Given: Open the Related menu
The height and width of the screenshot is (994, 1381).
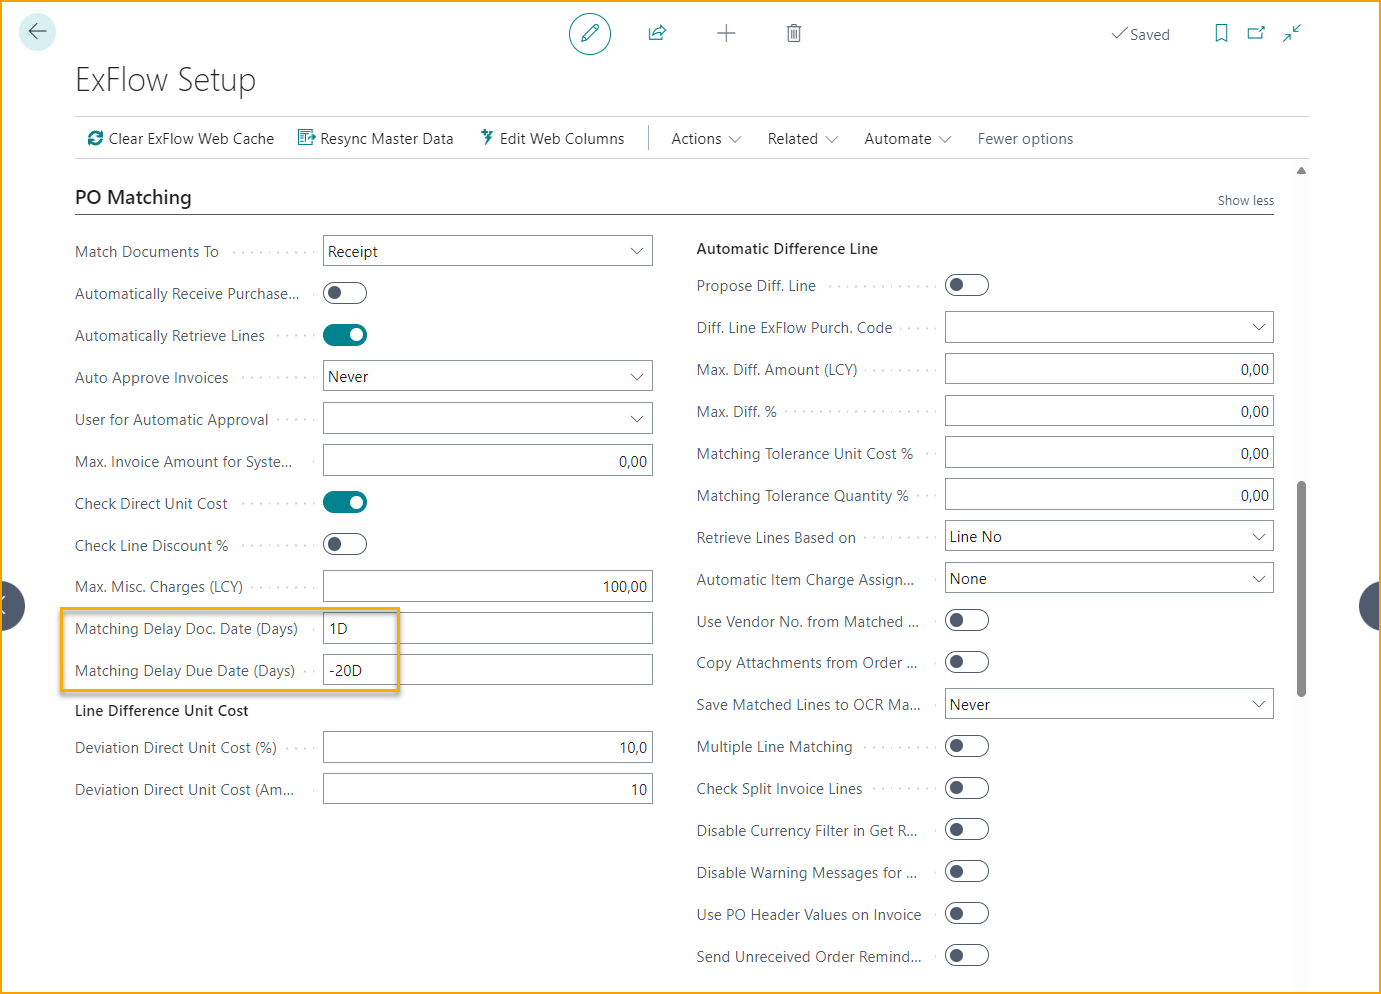Looking at the screenshot, I should click(802, 139).
